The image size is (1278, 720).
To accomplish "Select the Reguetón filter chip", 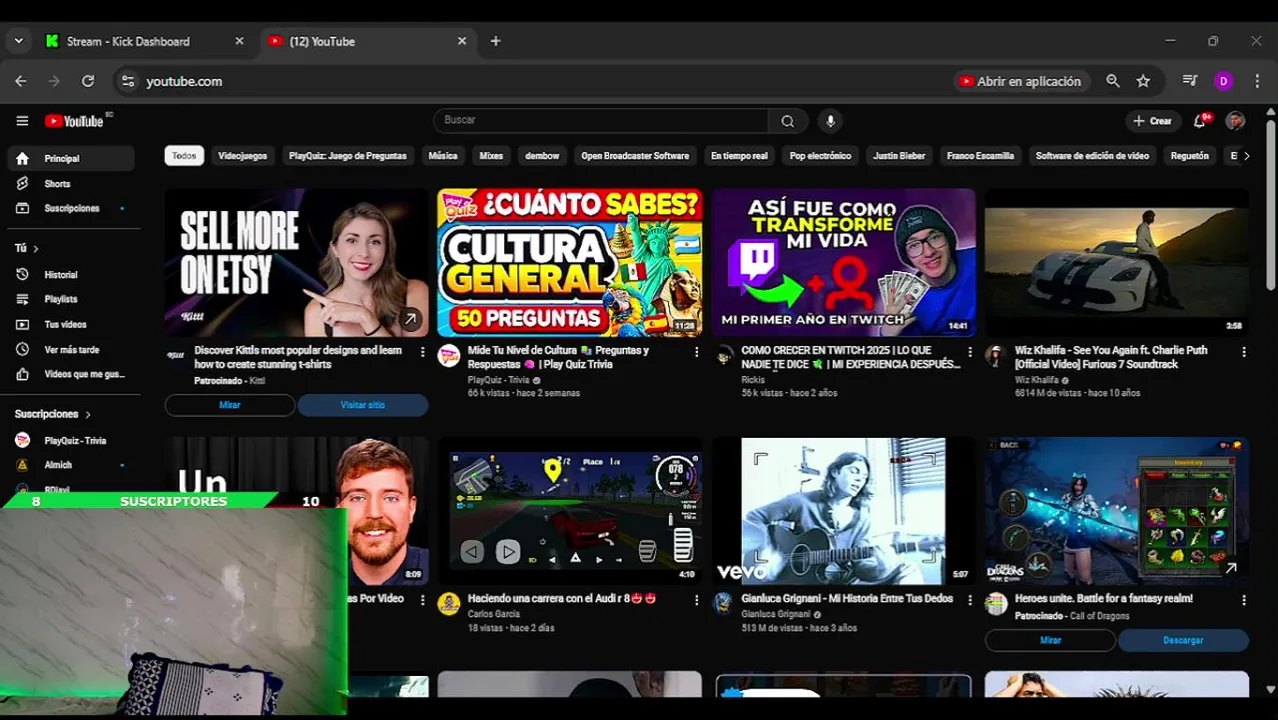I will coord(1189,156).
